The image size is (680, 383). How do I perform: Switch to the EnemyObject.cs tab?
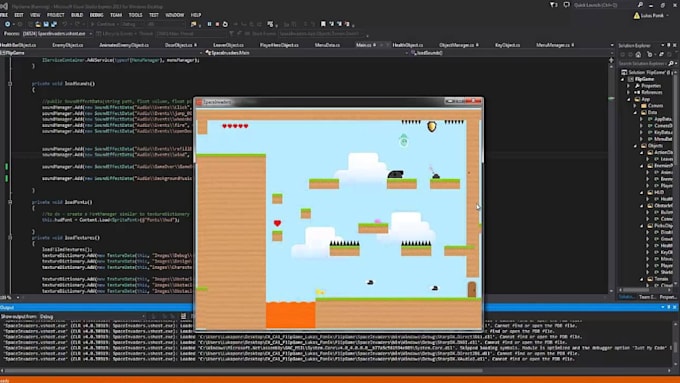pyautogui.click(x=67, y=45)
